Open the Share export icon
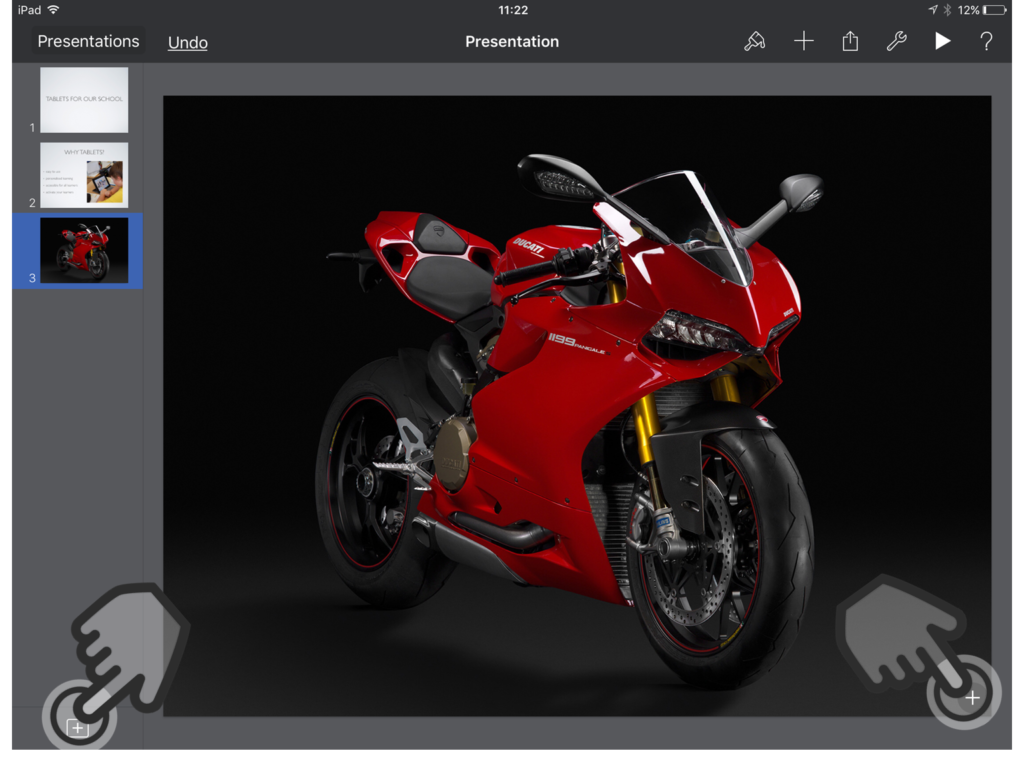The height and width of the screenshot is (777, 1024). pos(850,41)
